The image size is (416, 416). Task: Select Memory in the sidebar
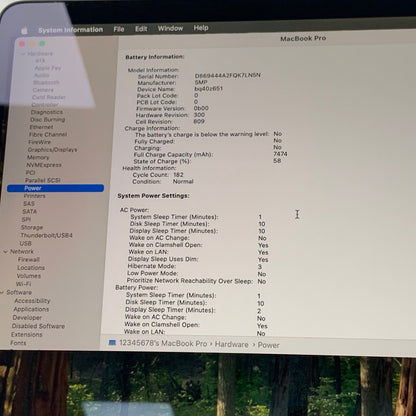pos(38,157)
